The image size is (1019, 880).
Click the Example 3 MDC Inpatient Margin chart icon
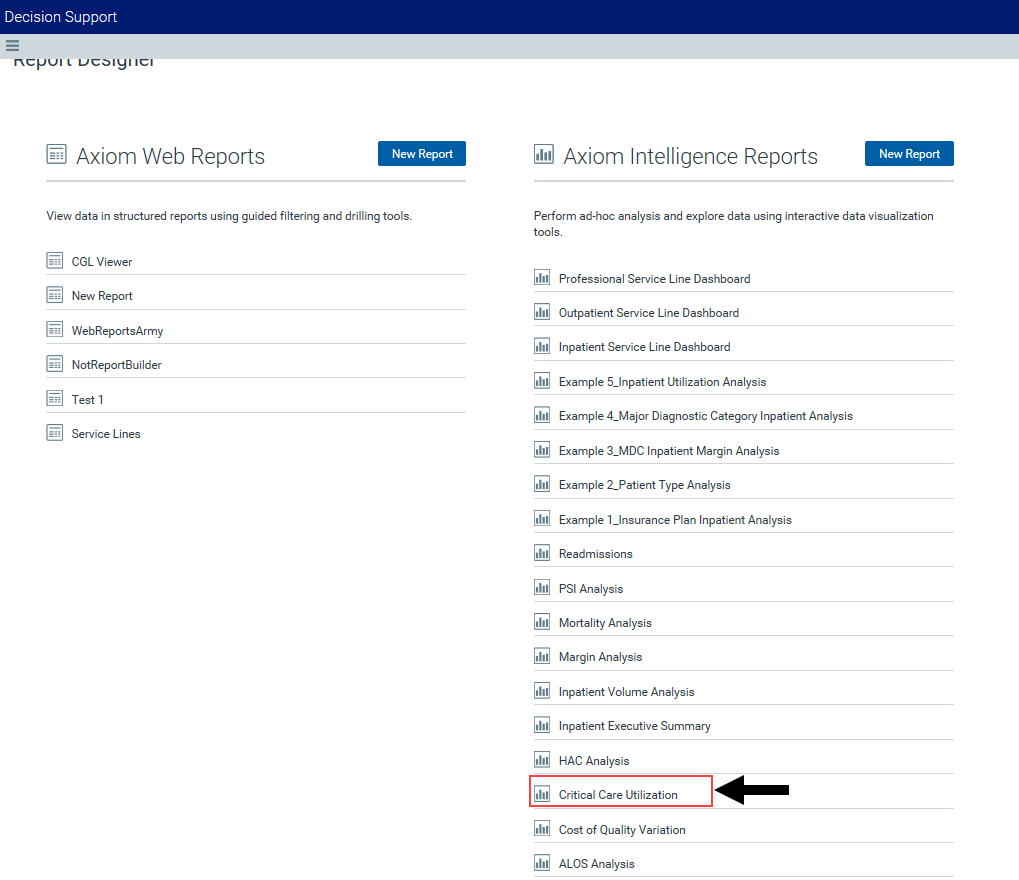[x=542, y=450]
